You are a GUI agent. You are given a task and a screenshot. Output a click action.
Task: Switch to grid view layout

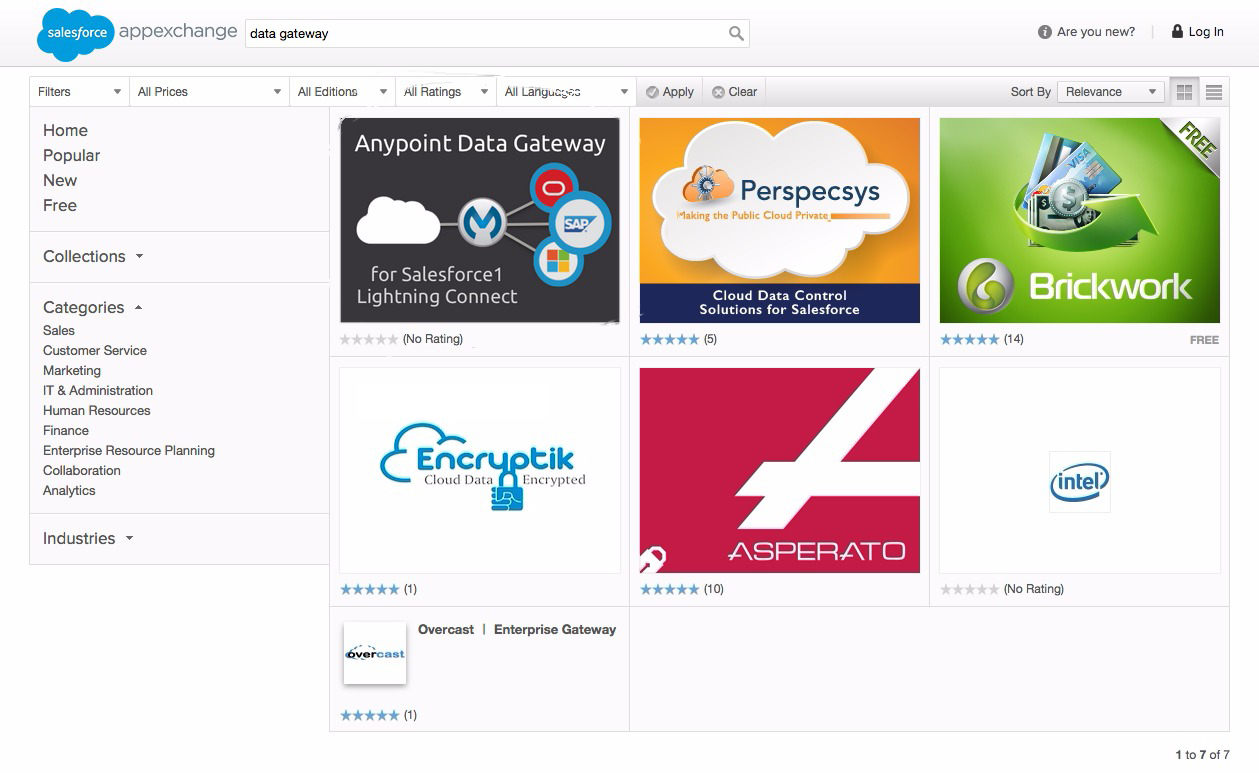point(1184,92)
